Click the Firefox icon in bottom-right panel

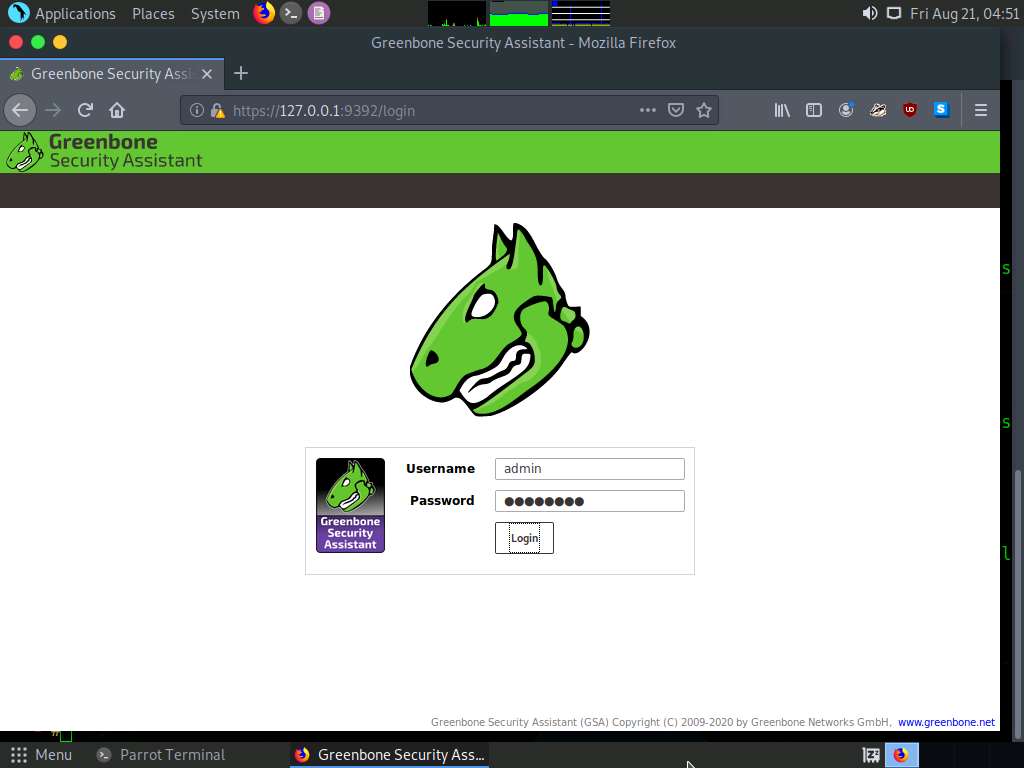click(901, 755)
